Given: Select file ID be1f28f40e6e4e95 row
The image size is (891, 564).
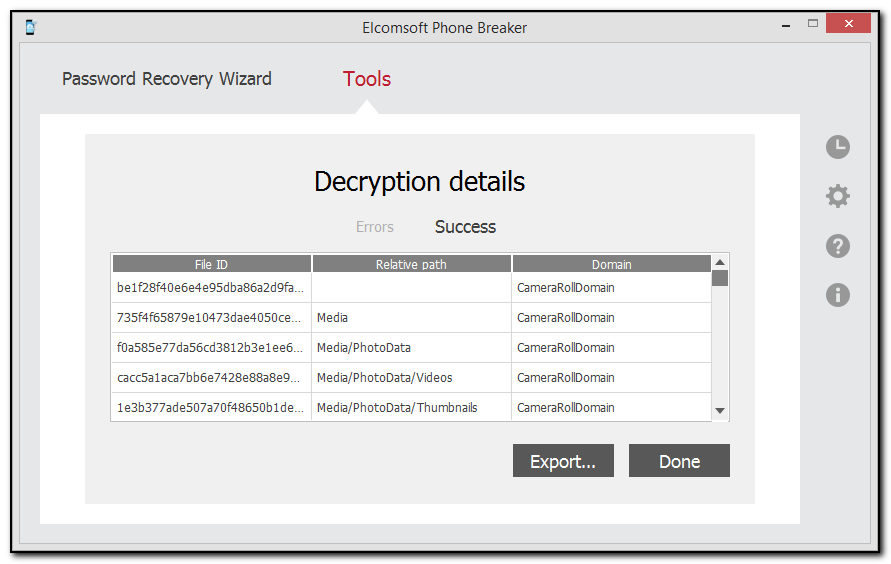Looking at the screenshot, I should [x=210, y=288].
